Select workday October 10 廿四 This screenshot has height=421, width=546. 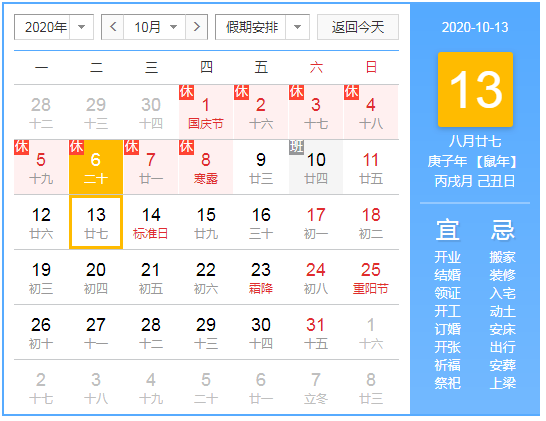point(316,167)
